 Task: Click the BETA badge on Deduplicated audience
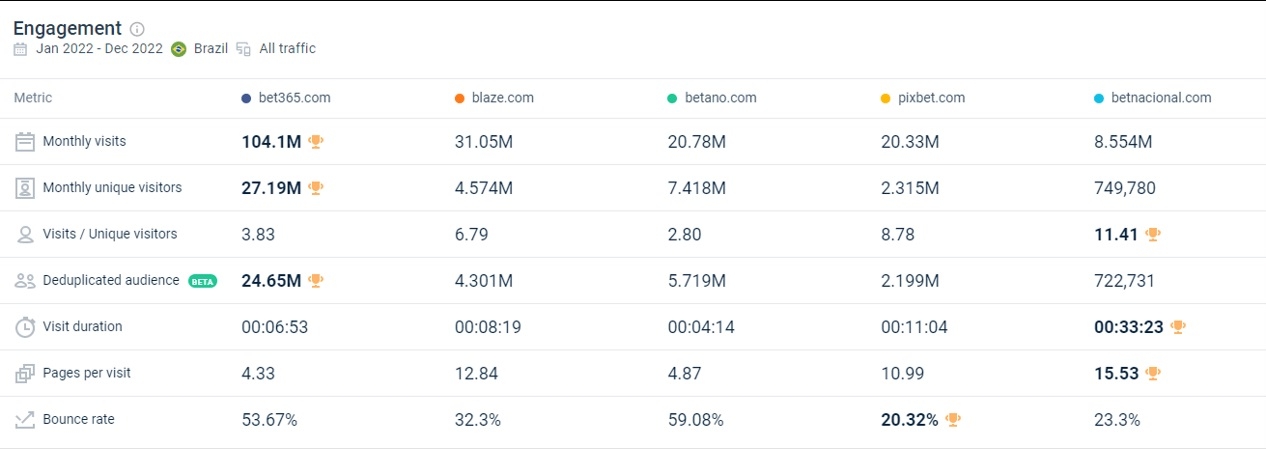click(x=203, y=281)
